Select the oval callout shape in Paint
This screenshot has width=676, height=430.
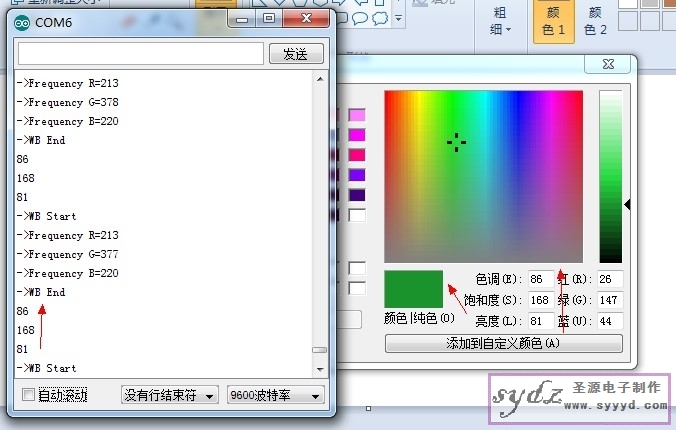tap(360, 18)
